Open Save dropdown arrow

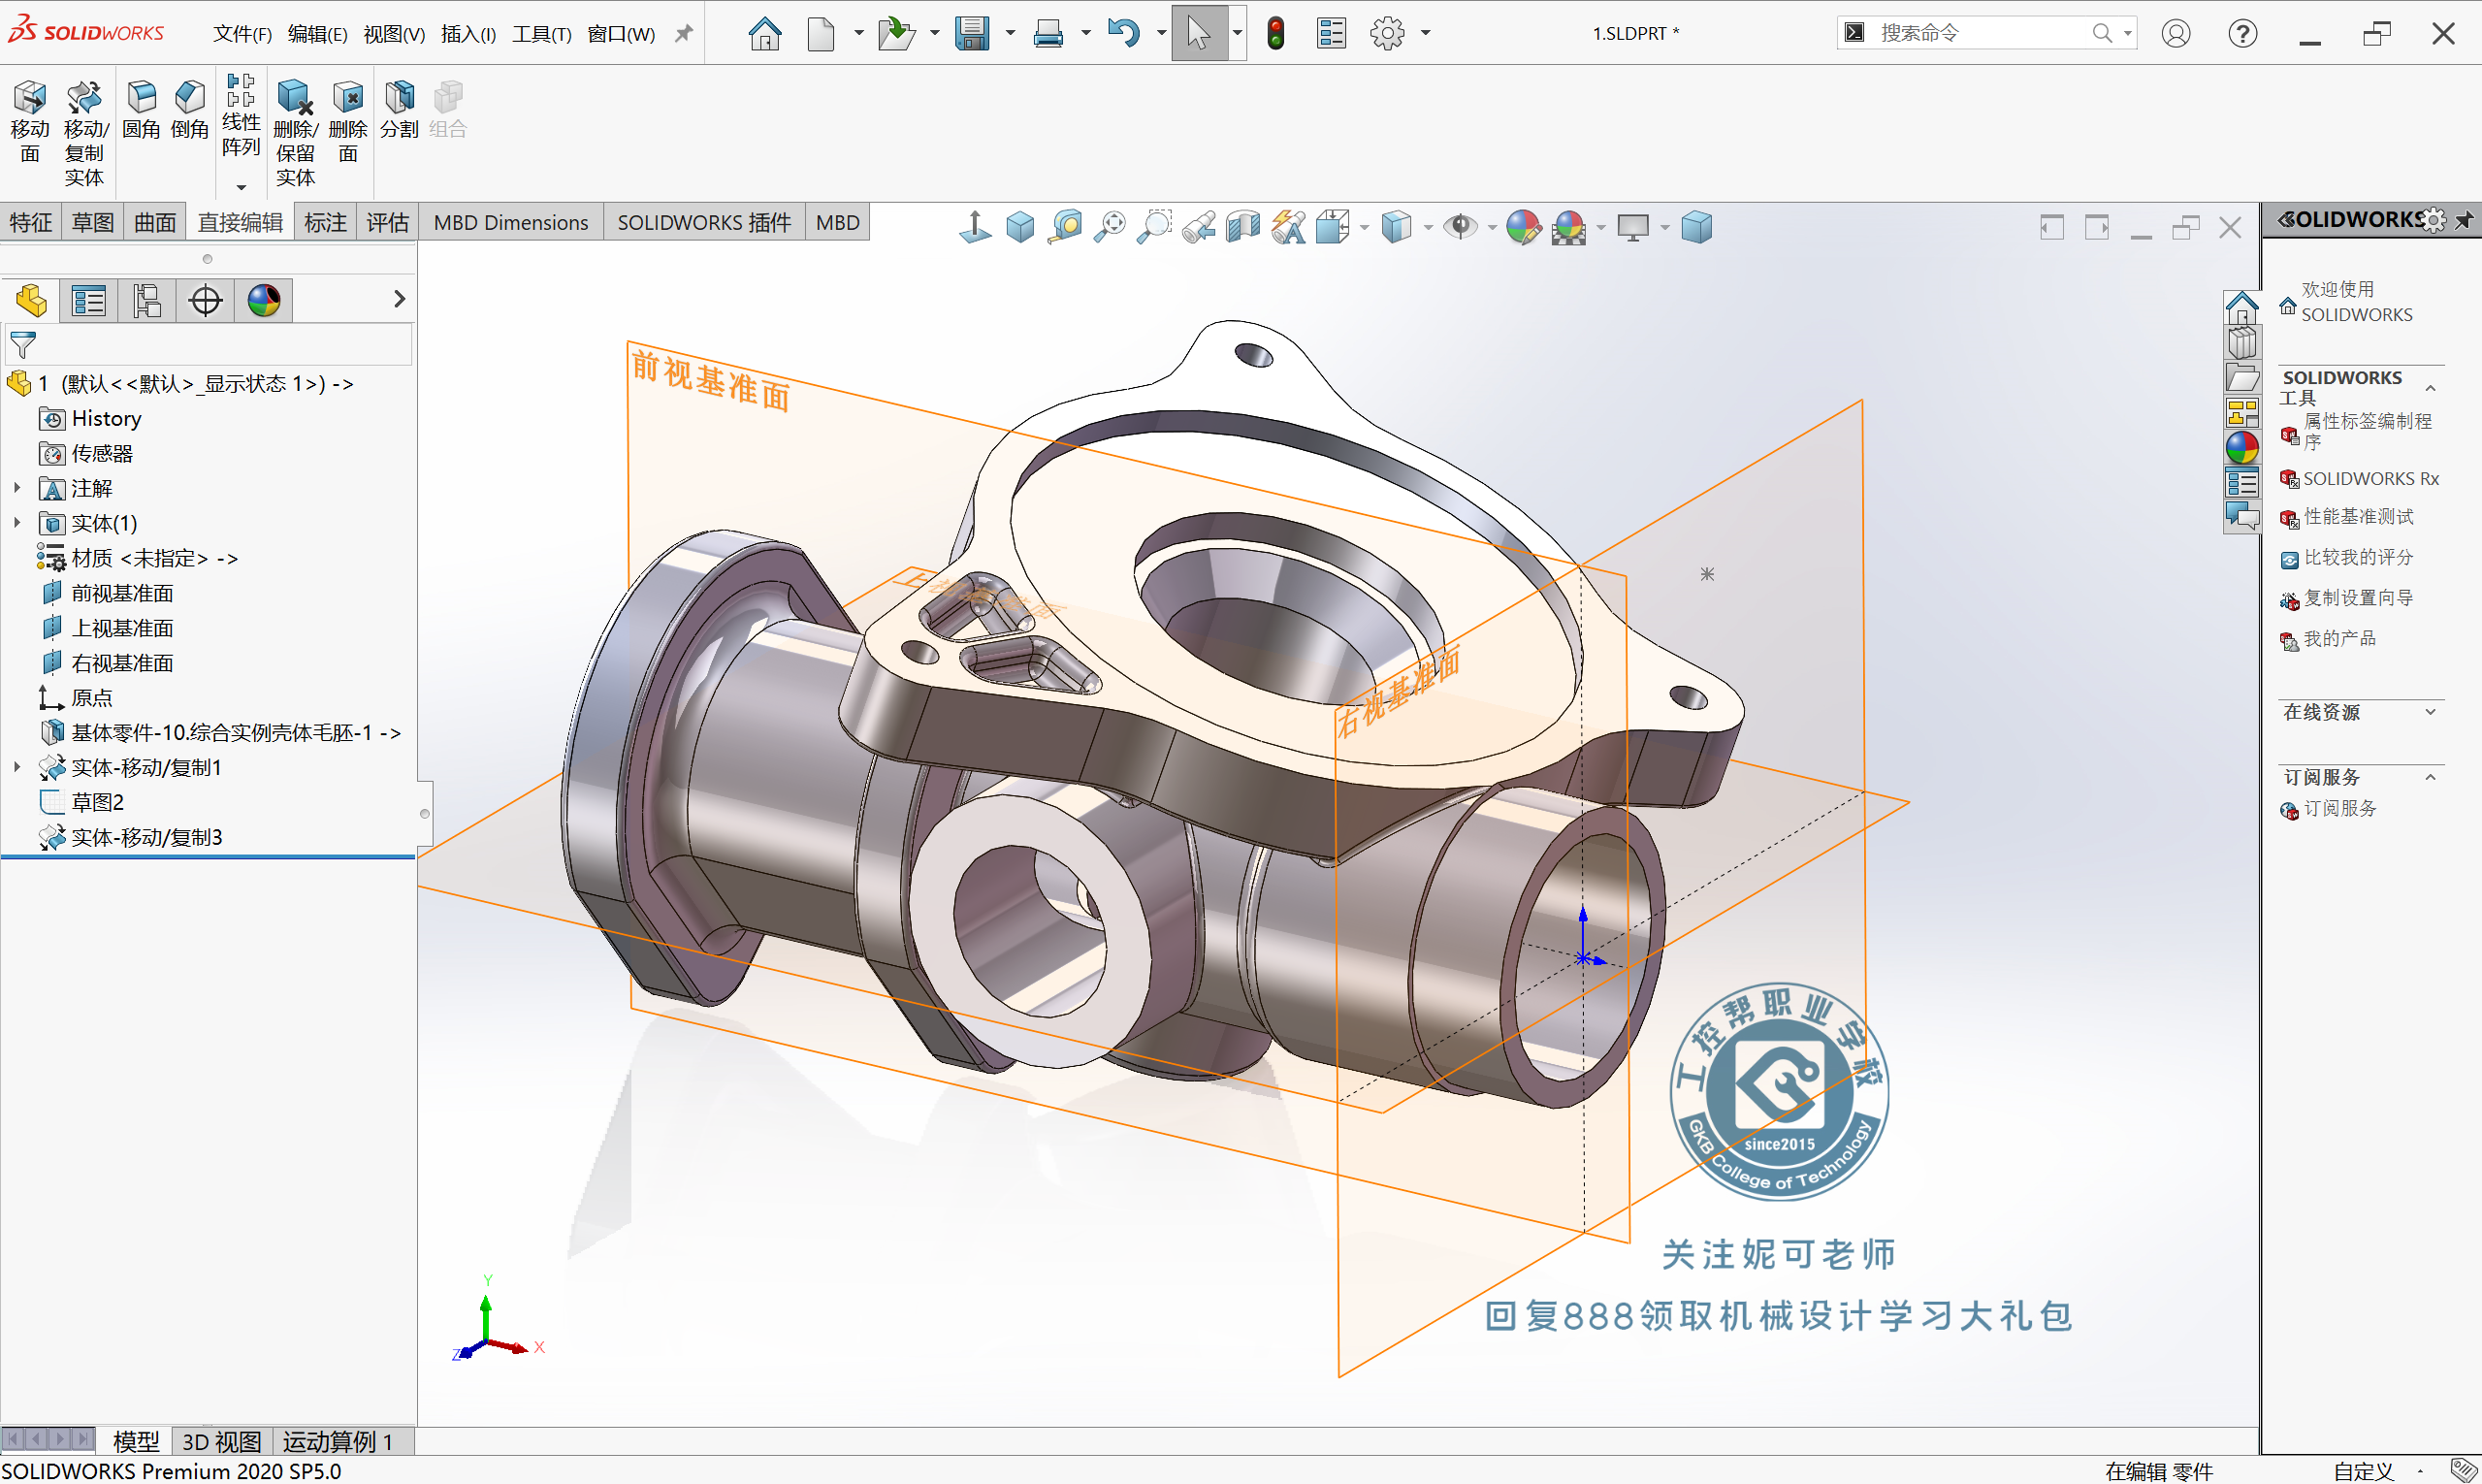point(1010,33)
